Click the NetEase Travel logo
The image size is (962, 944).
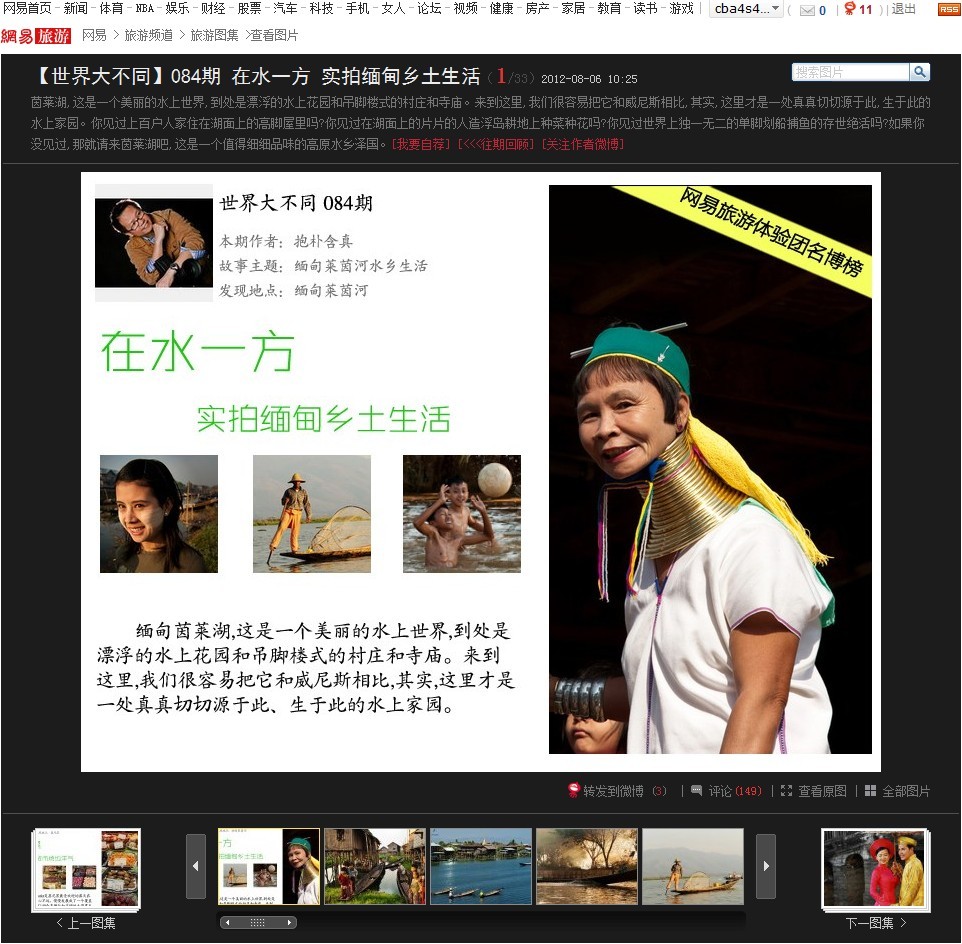(x=36, y=36)
